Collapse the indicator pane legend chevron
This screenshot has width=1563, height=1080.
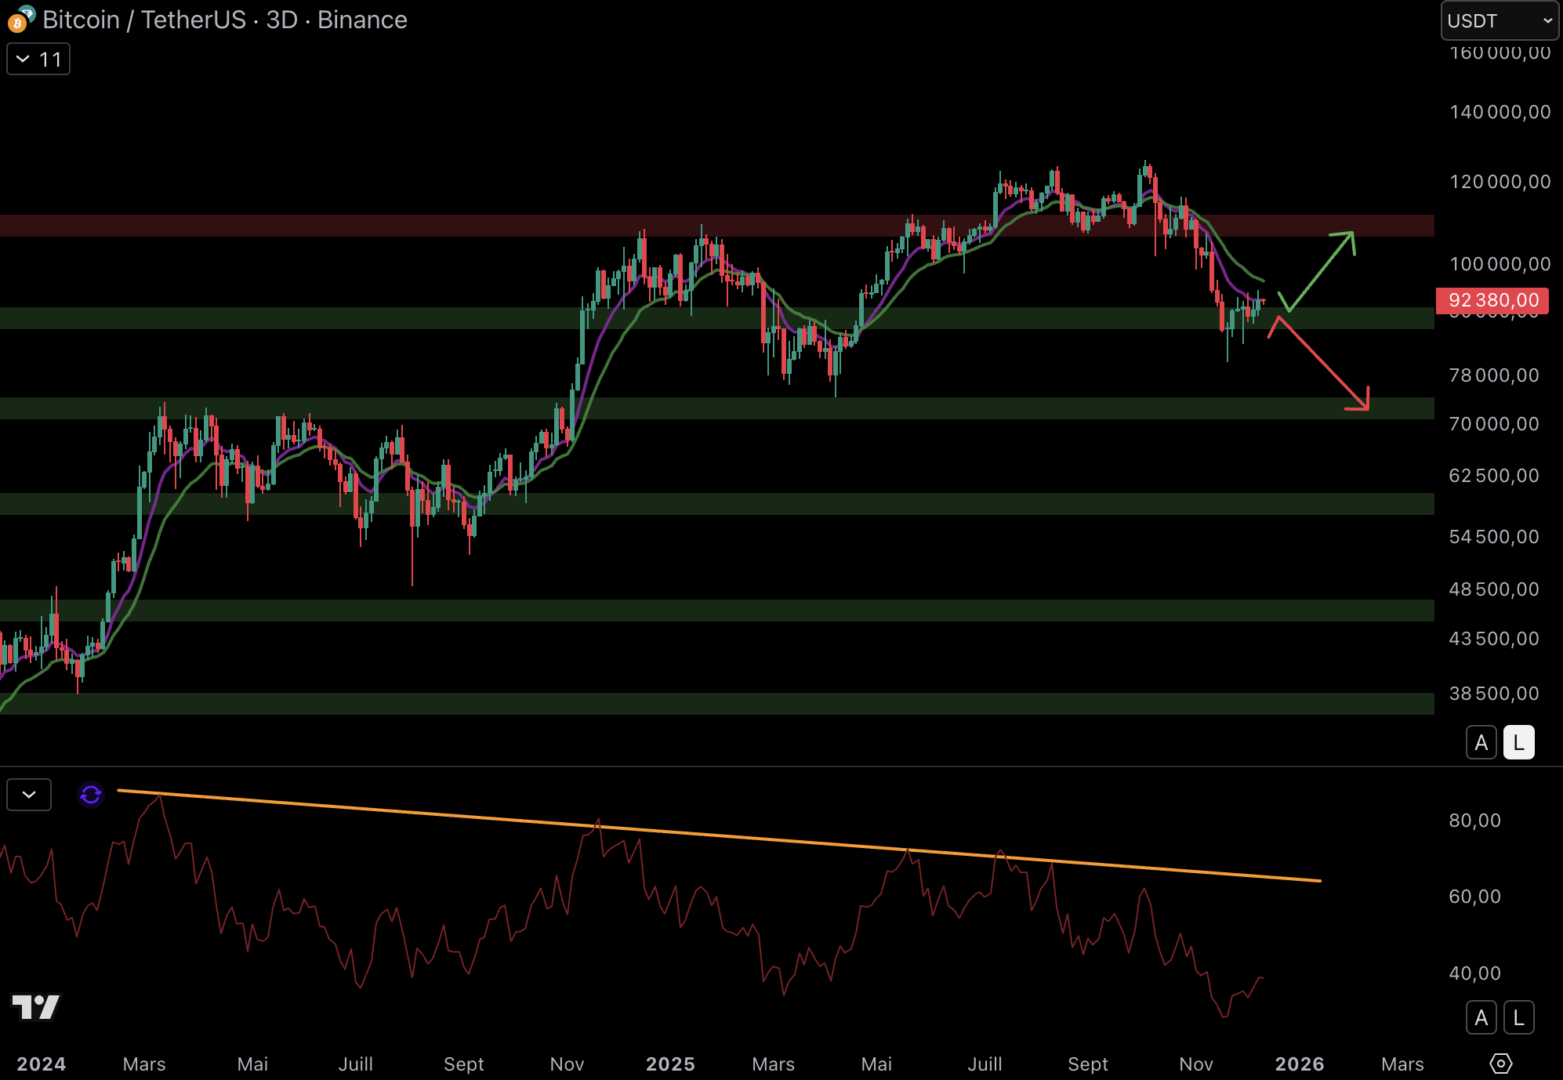click(29, 795)
